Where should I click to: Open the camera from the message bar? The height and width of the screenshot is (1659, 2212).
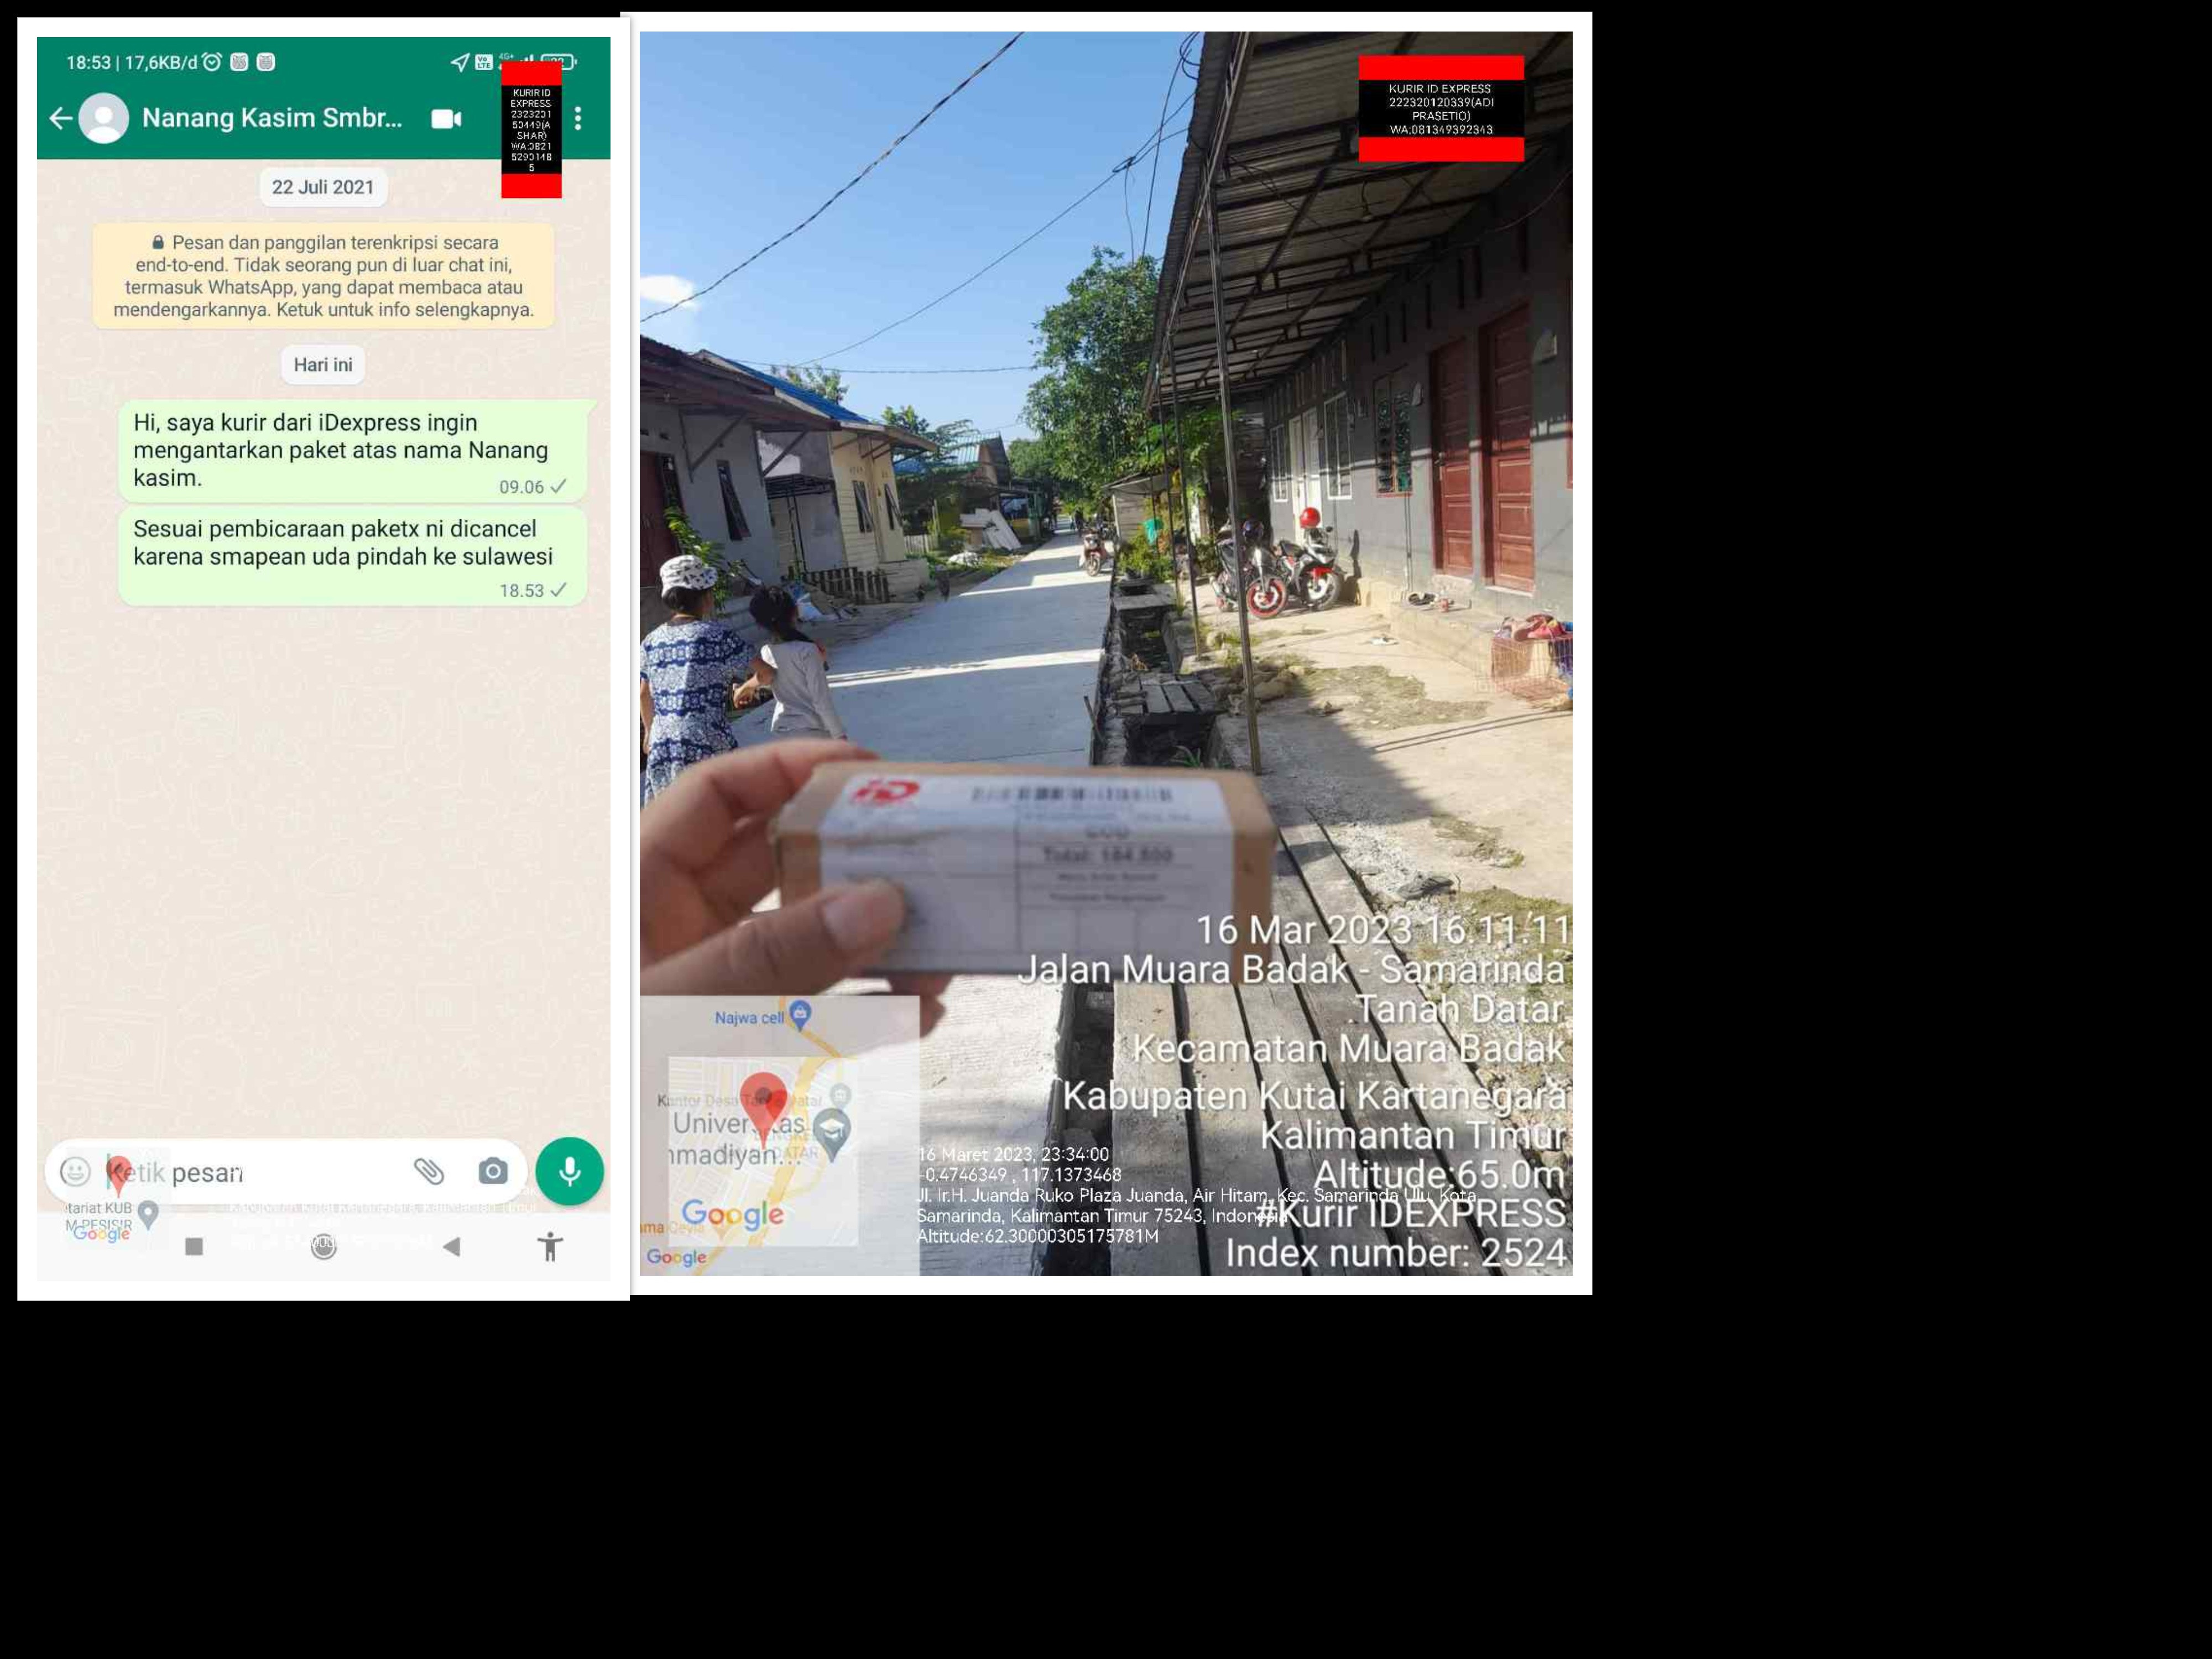(x=493, y=1171)
